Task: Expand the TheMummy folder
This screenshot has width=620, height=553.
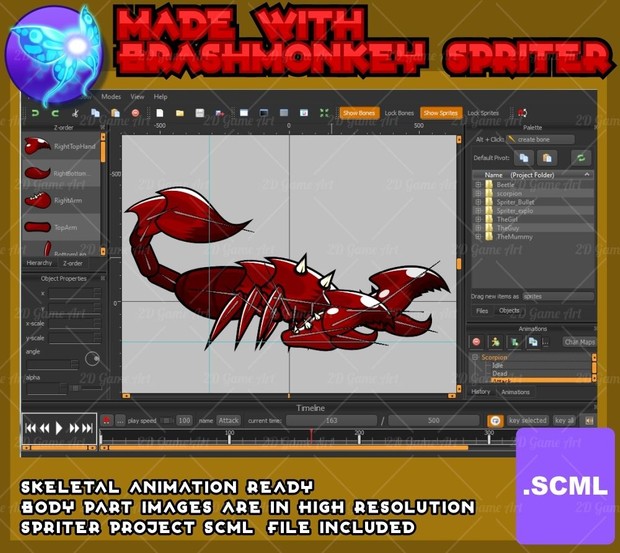Action: 478,237
